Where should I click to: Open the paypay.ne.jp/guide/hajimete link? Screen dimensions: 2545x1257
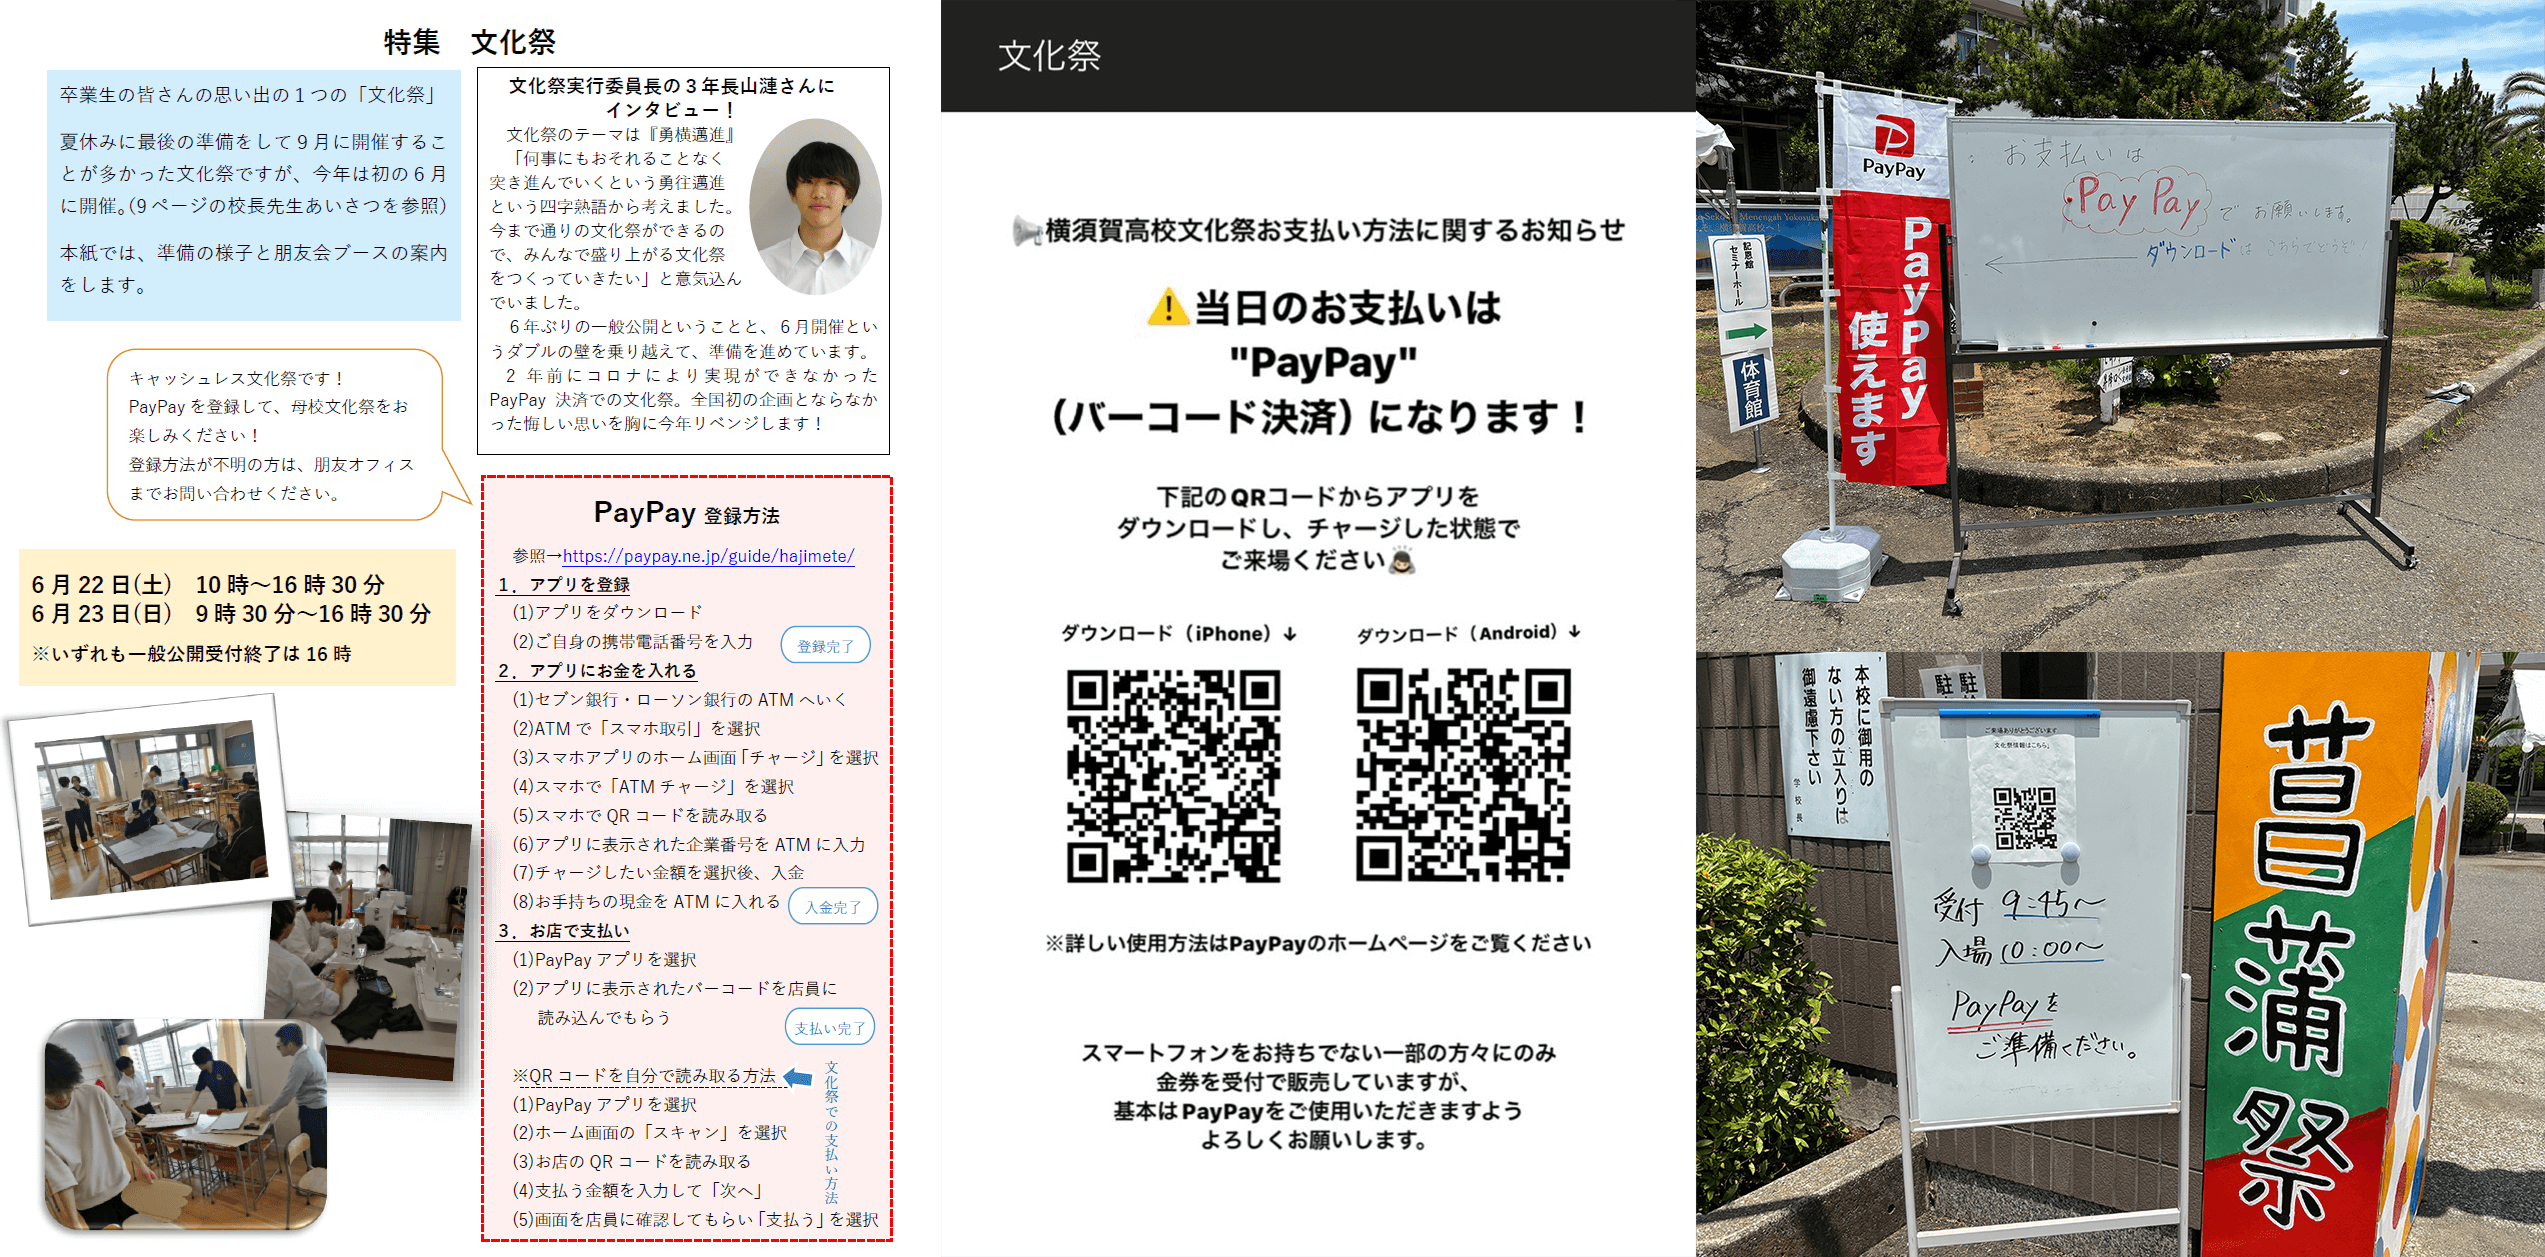click(x=708, y=556)
